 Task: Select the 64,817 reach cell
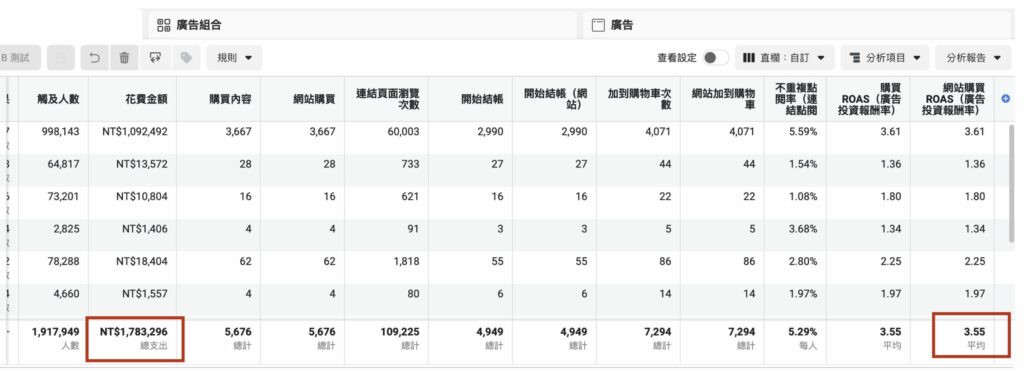coord(54,170)
